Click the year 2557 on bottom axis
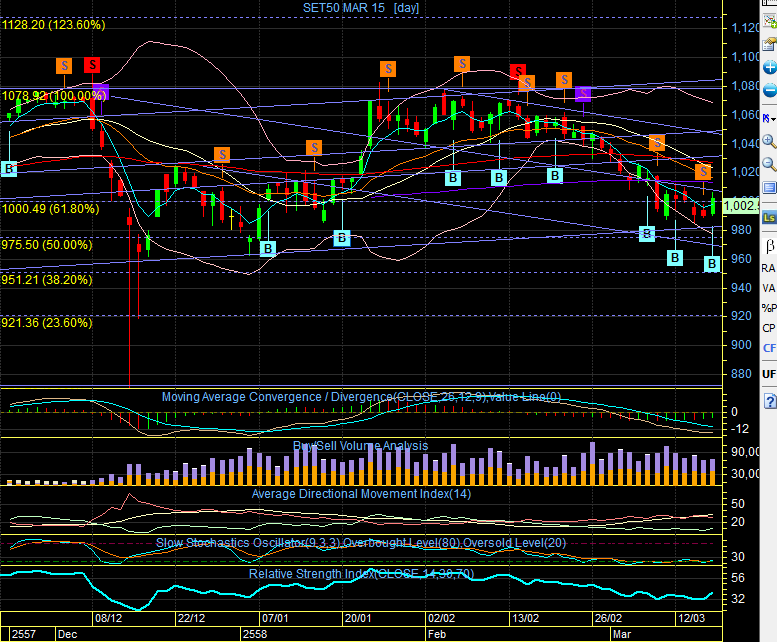The height and width of the screenshot is (642, 777). 23,634
